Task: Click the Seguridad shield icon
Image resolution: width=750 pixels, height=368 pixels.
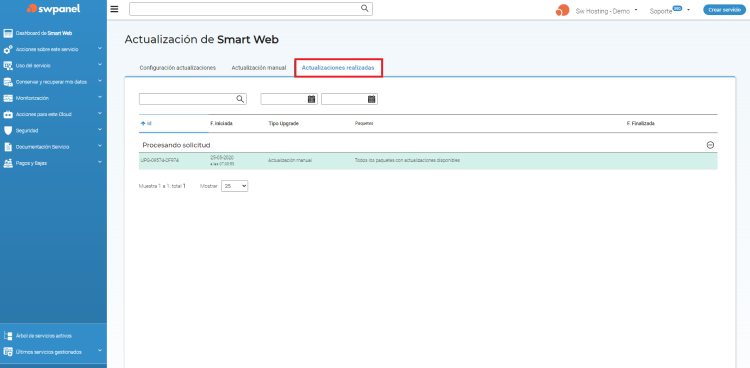Action: [8, 130]
